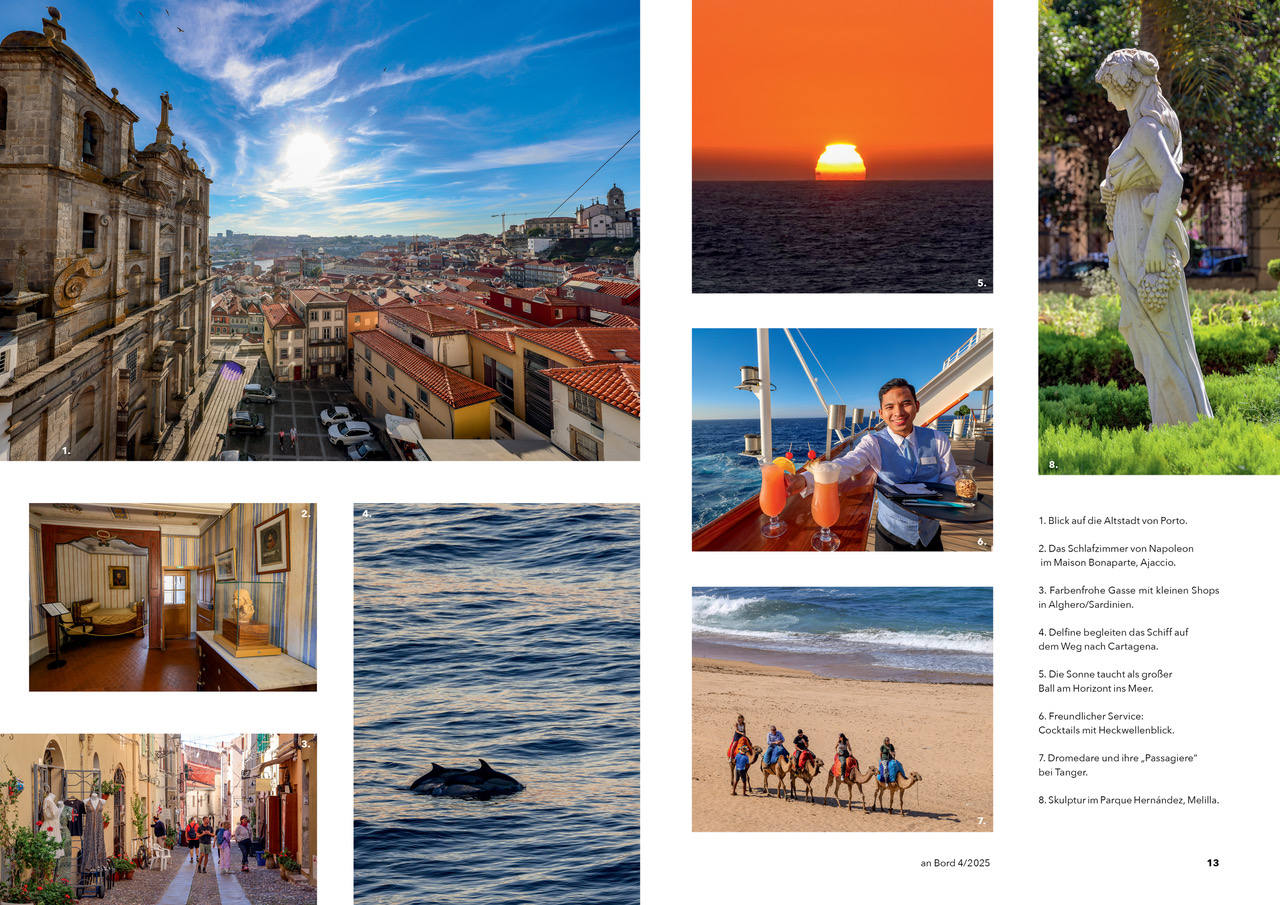Image resolution: width=1280 pixels, height=905 pixels.
Task: Click caption 3 about Alghero/Sardinien
Action: [1128, 597]
